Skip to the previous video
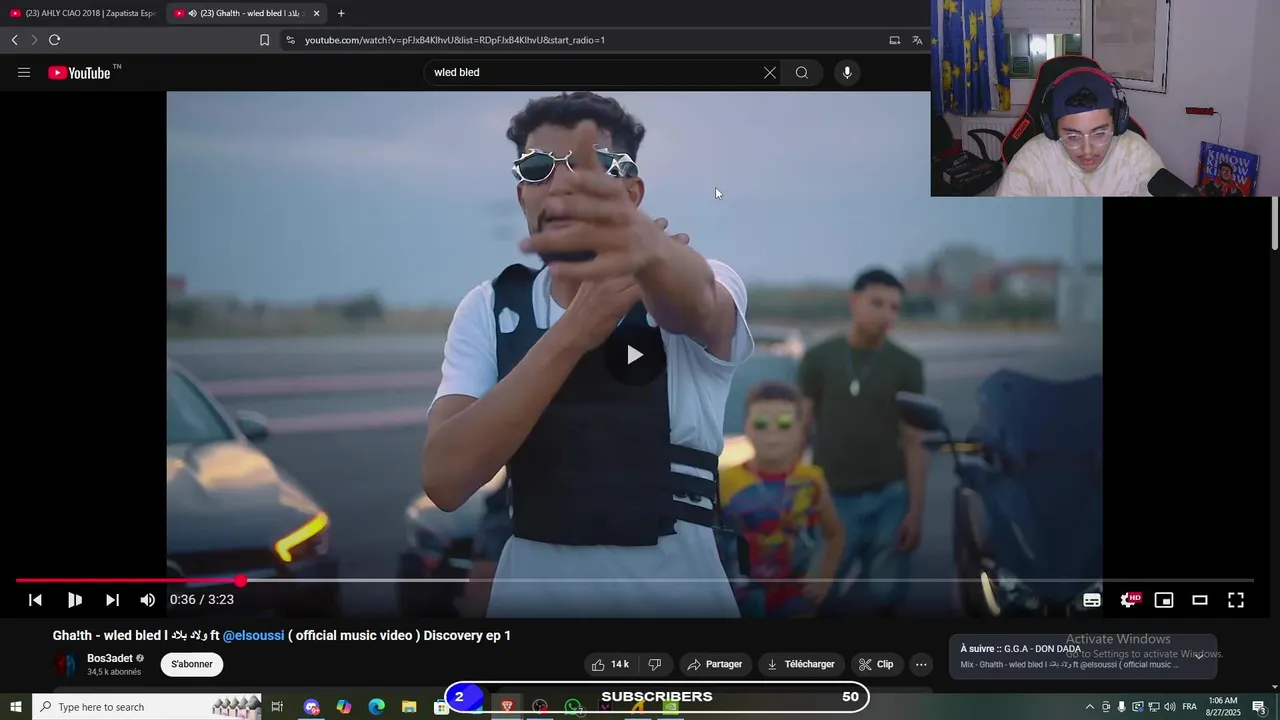The image size is (1280, 720). coord(35,600)
